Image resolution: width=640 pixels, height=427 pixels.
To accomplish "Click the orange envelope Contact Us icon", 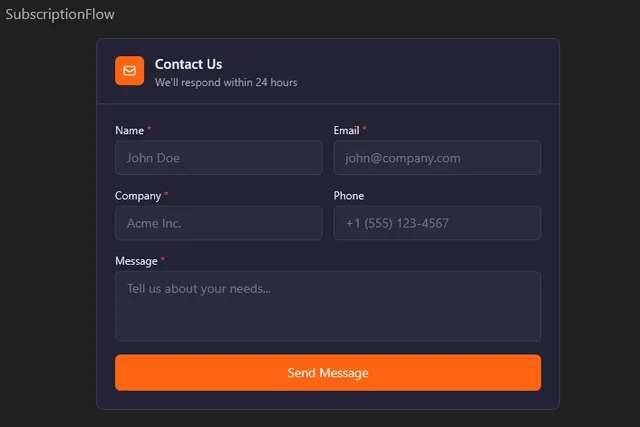I will click(x=129, y=71).
